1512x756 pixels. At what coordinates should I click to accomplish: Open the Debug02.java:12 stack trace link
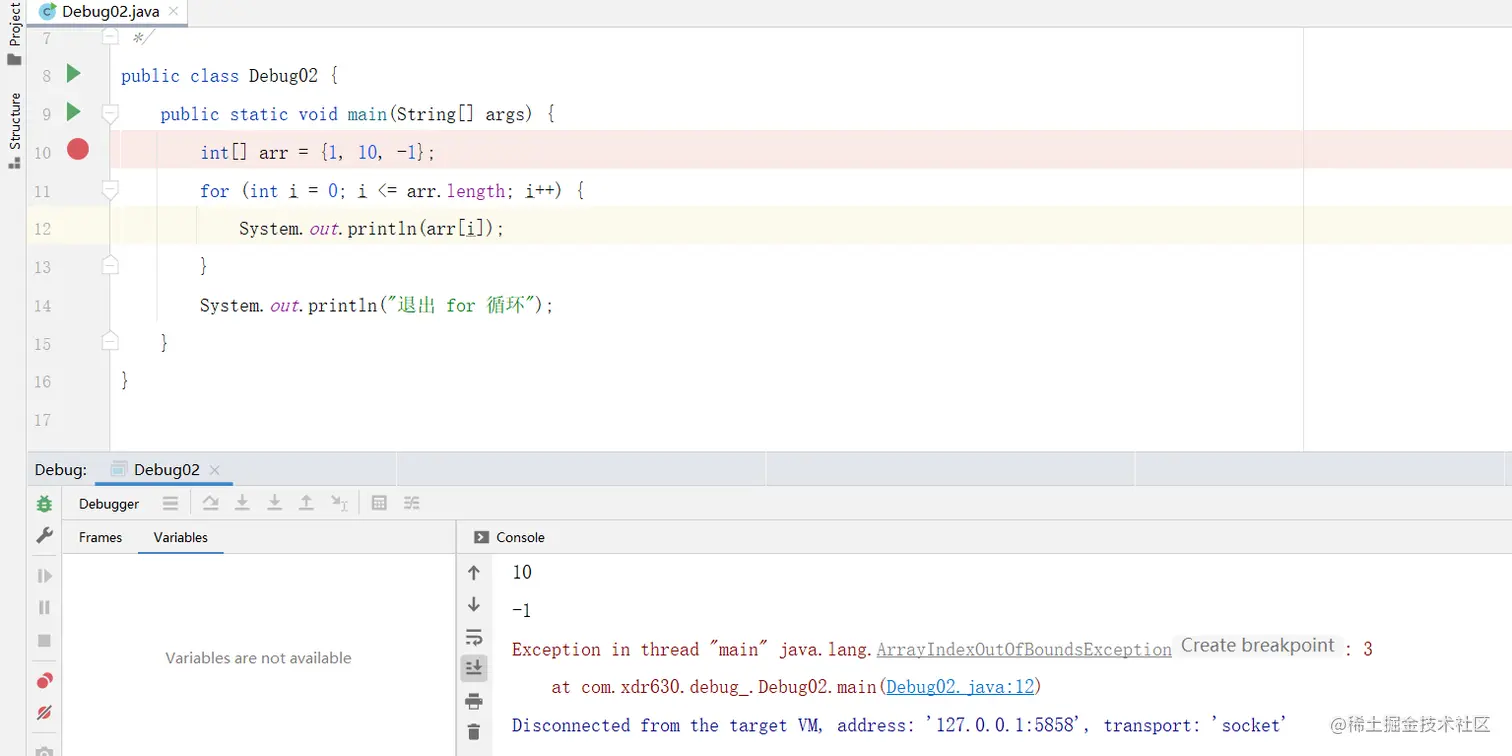click(960, 687)
